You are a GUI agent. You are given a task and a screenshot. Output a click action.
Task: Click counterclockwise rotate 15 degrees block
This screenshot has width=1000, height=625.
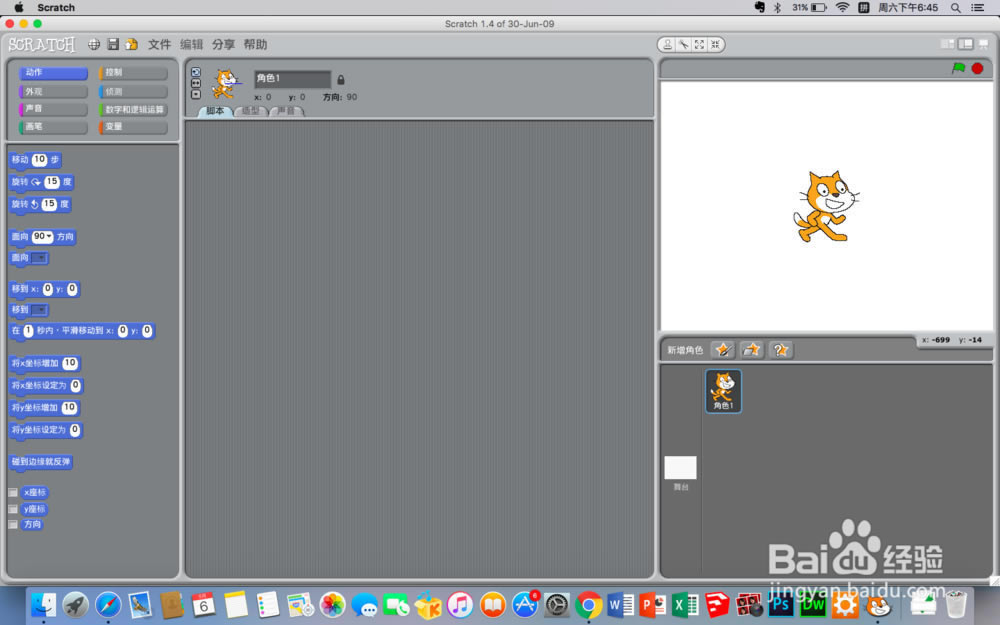point(40,204)
